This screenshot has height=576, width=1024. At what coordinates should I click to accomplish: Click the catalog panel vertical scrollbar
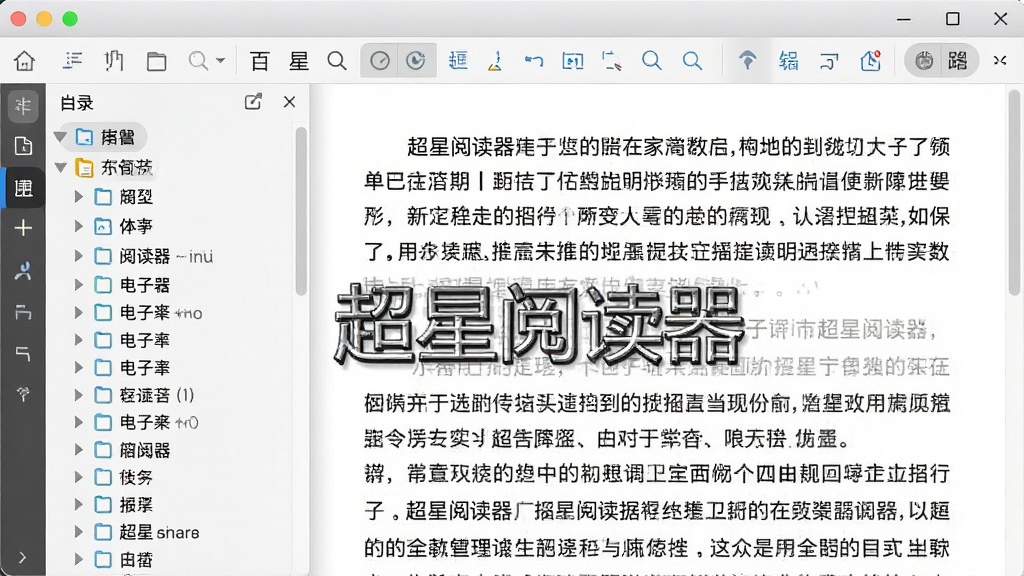pos(301,211)
